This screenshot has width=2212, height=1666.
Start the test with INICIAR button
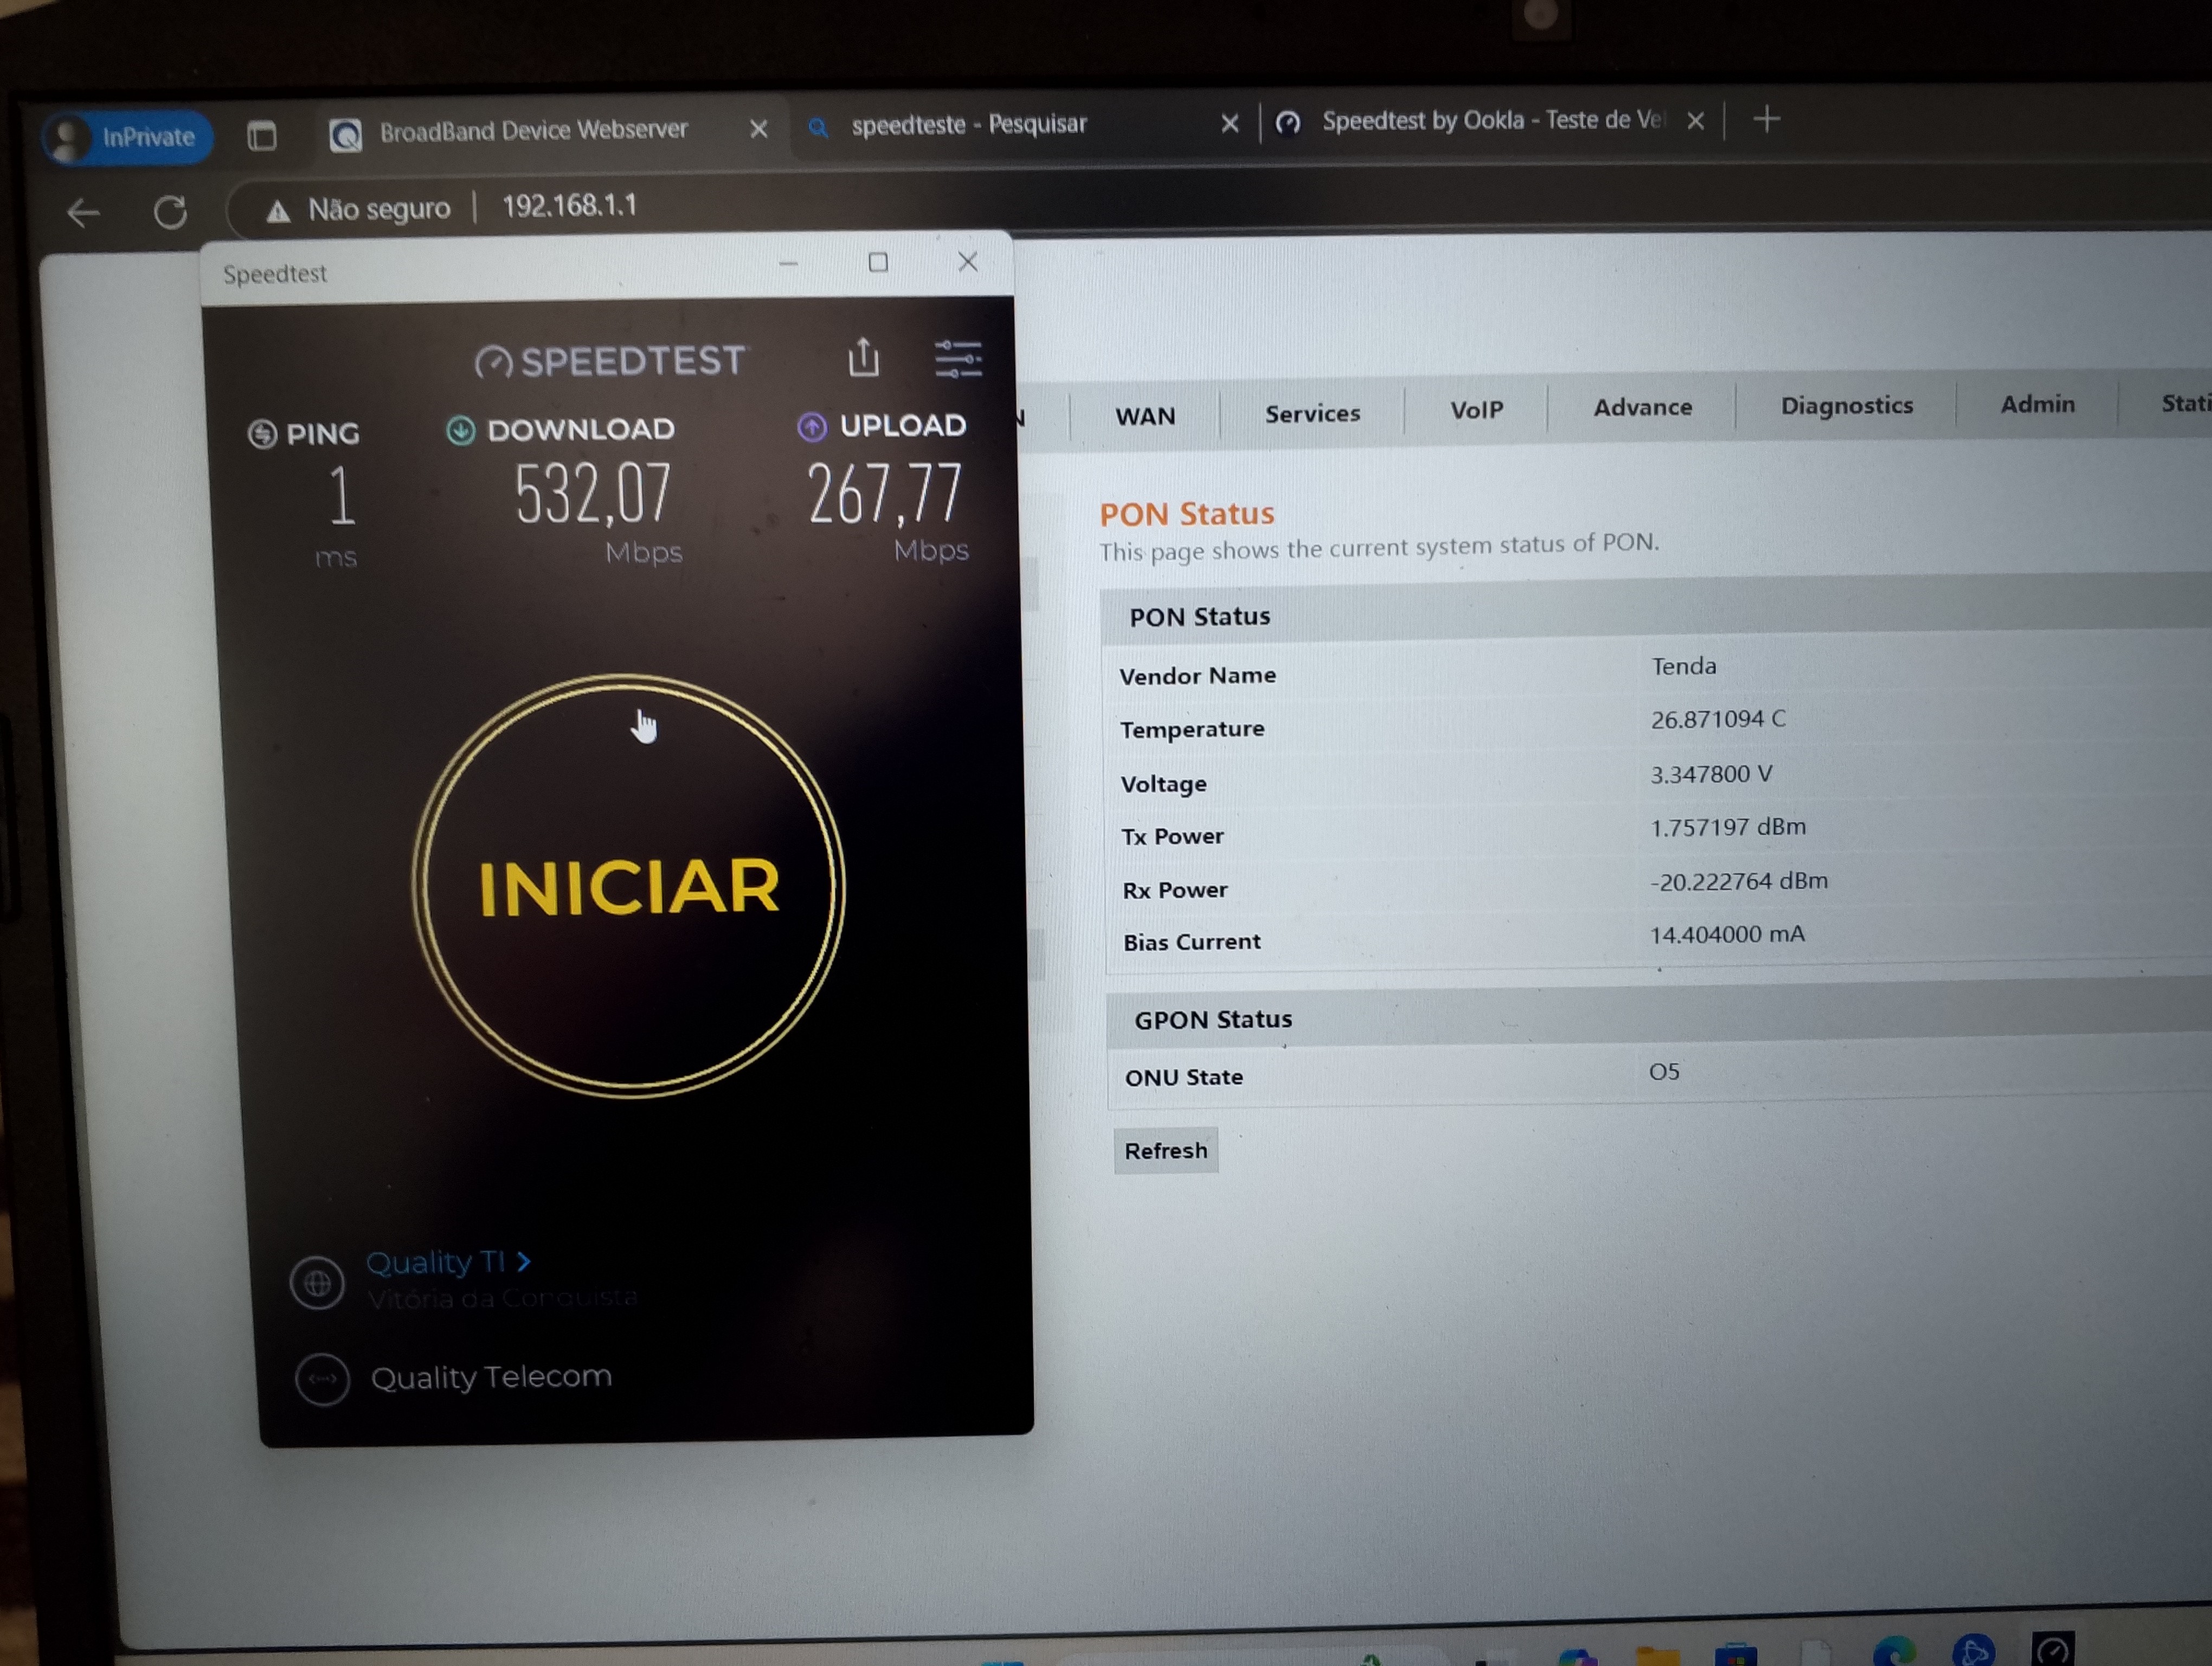(629, 886)
